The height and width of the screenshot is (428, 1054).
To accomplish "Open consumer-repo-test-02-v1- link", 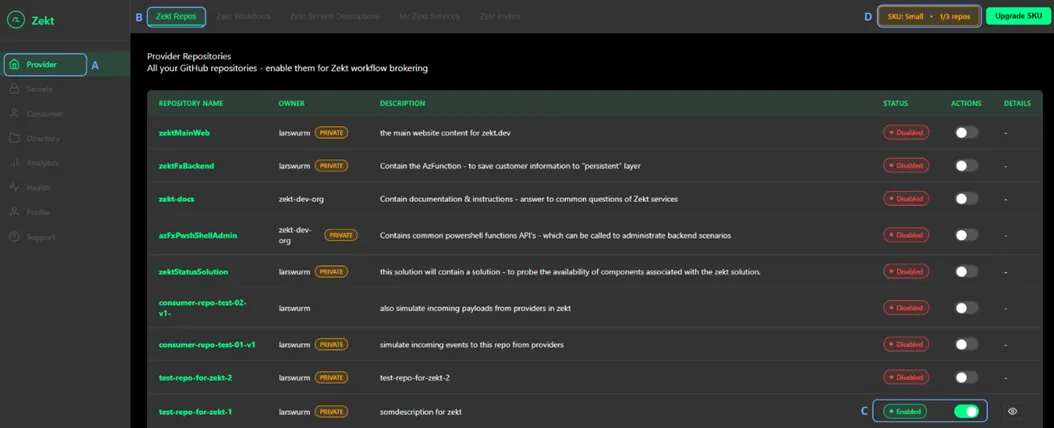I will tap(202, 308).
